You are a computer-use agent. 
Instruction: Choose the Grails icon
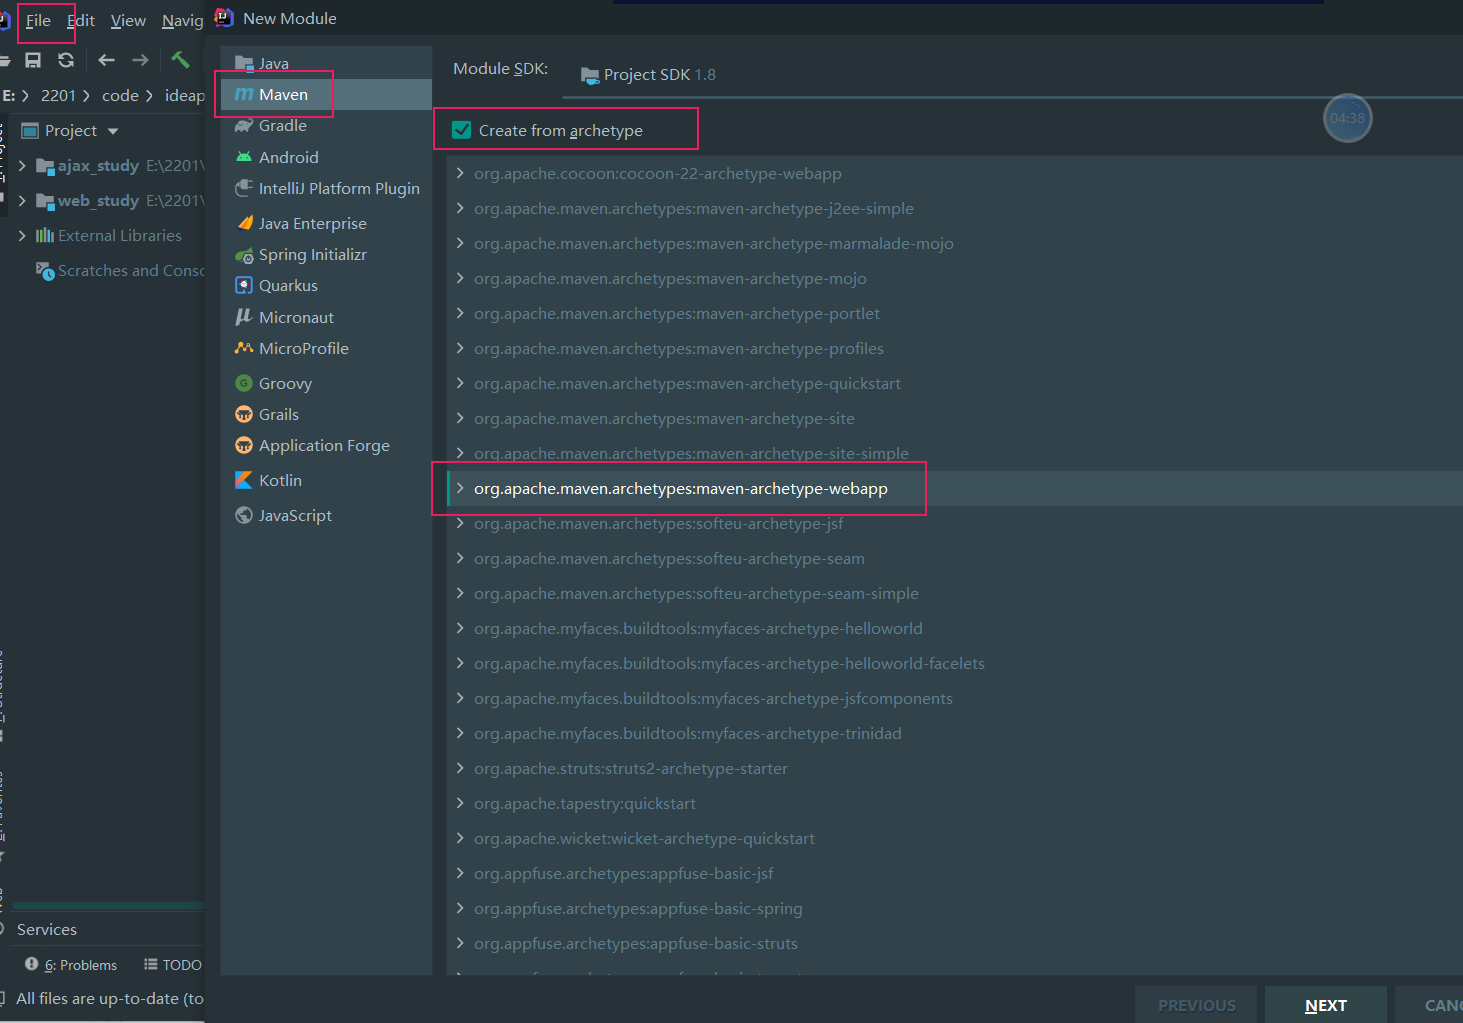coord(244,414)
